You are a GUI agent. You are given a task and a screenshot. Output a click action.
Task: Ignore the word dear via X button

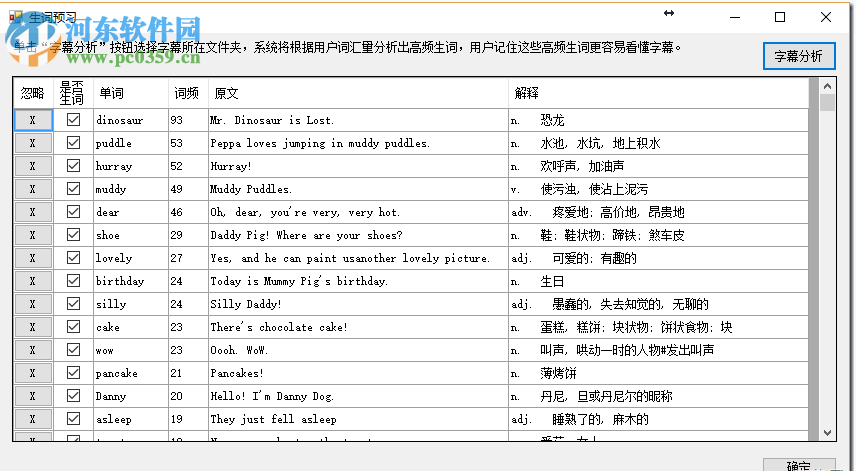pyautogui.click(x=33, y=212)
